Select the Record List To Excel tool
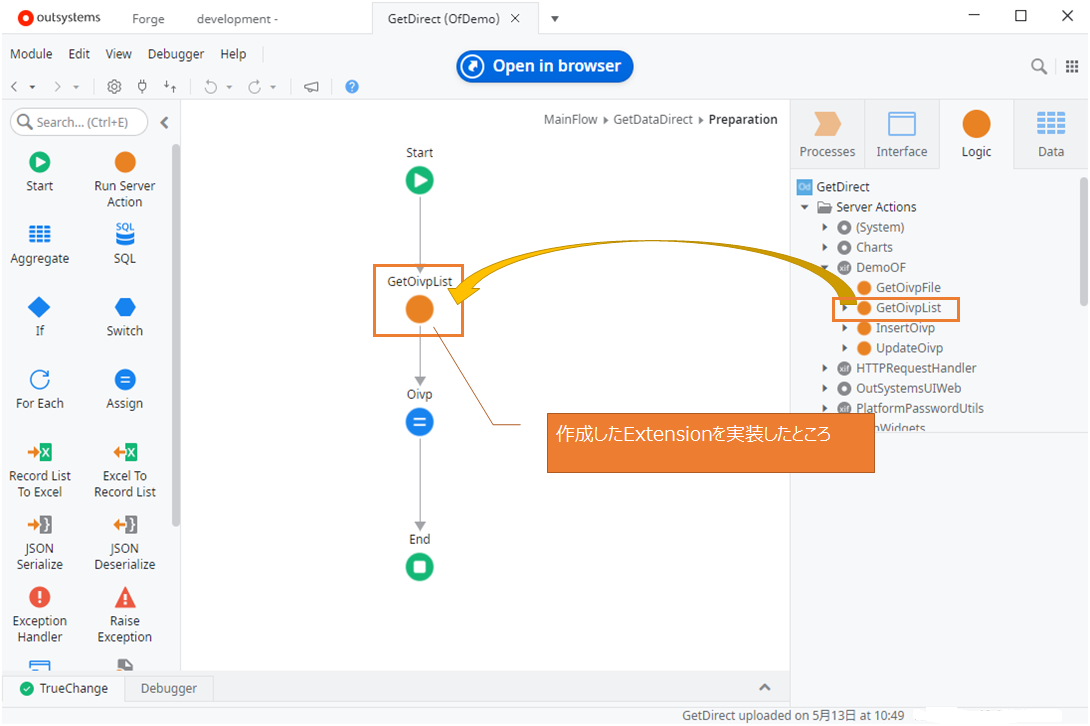 coord(40,453)
